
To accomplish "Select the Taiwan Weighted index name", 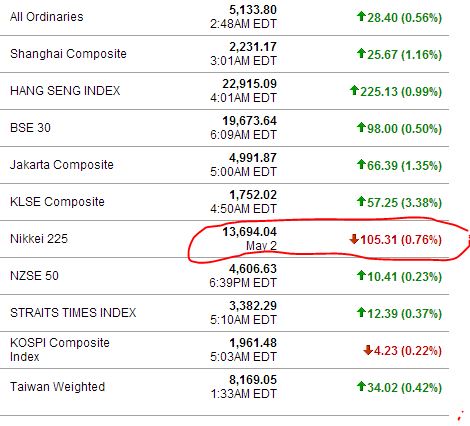I will [57, 387].
